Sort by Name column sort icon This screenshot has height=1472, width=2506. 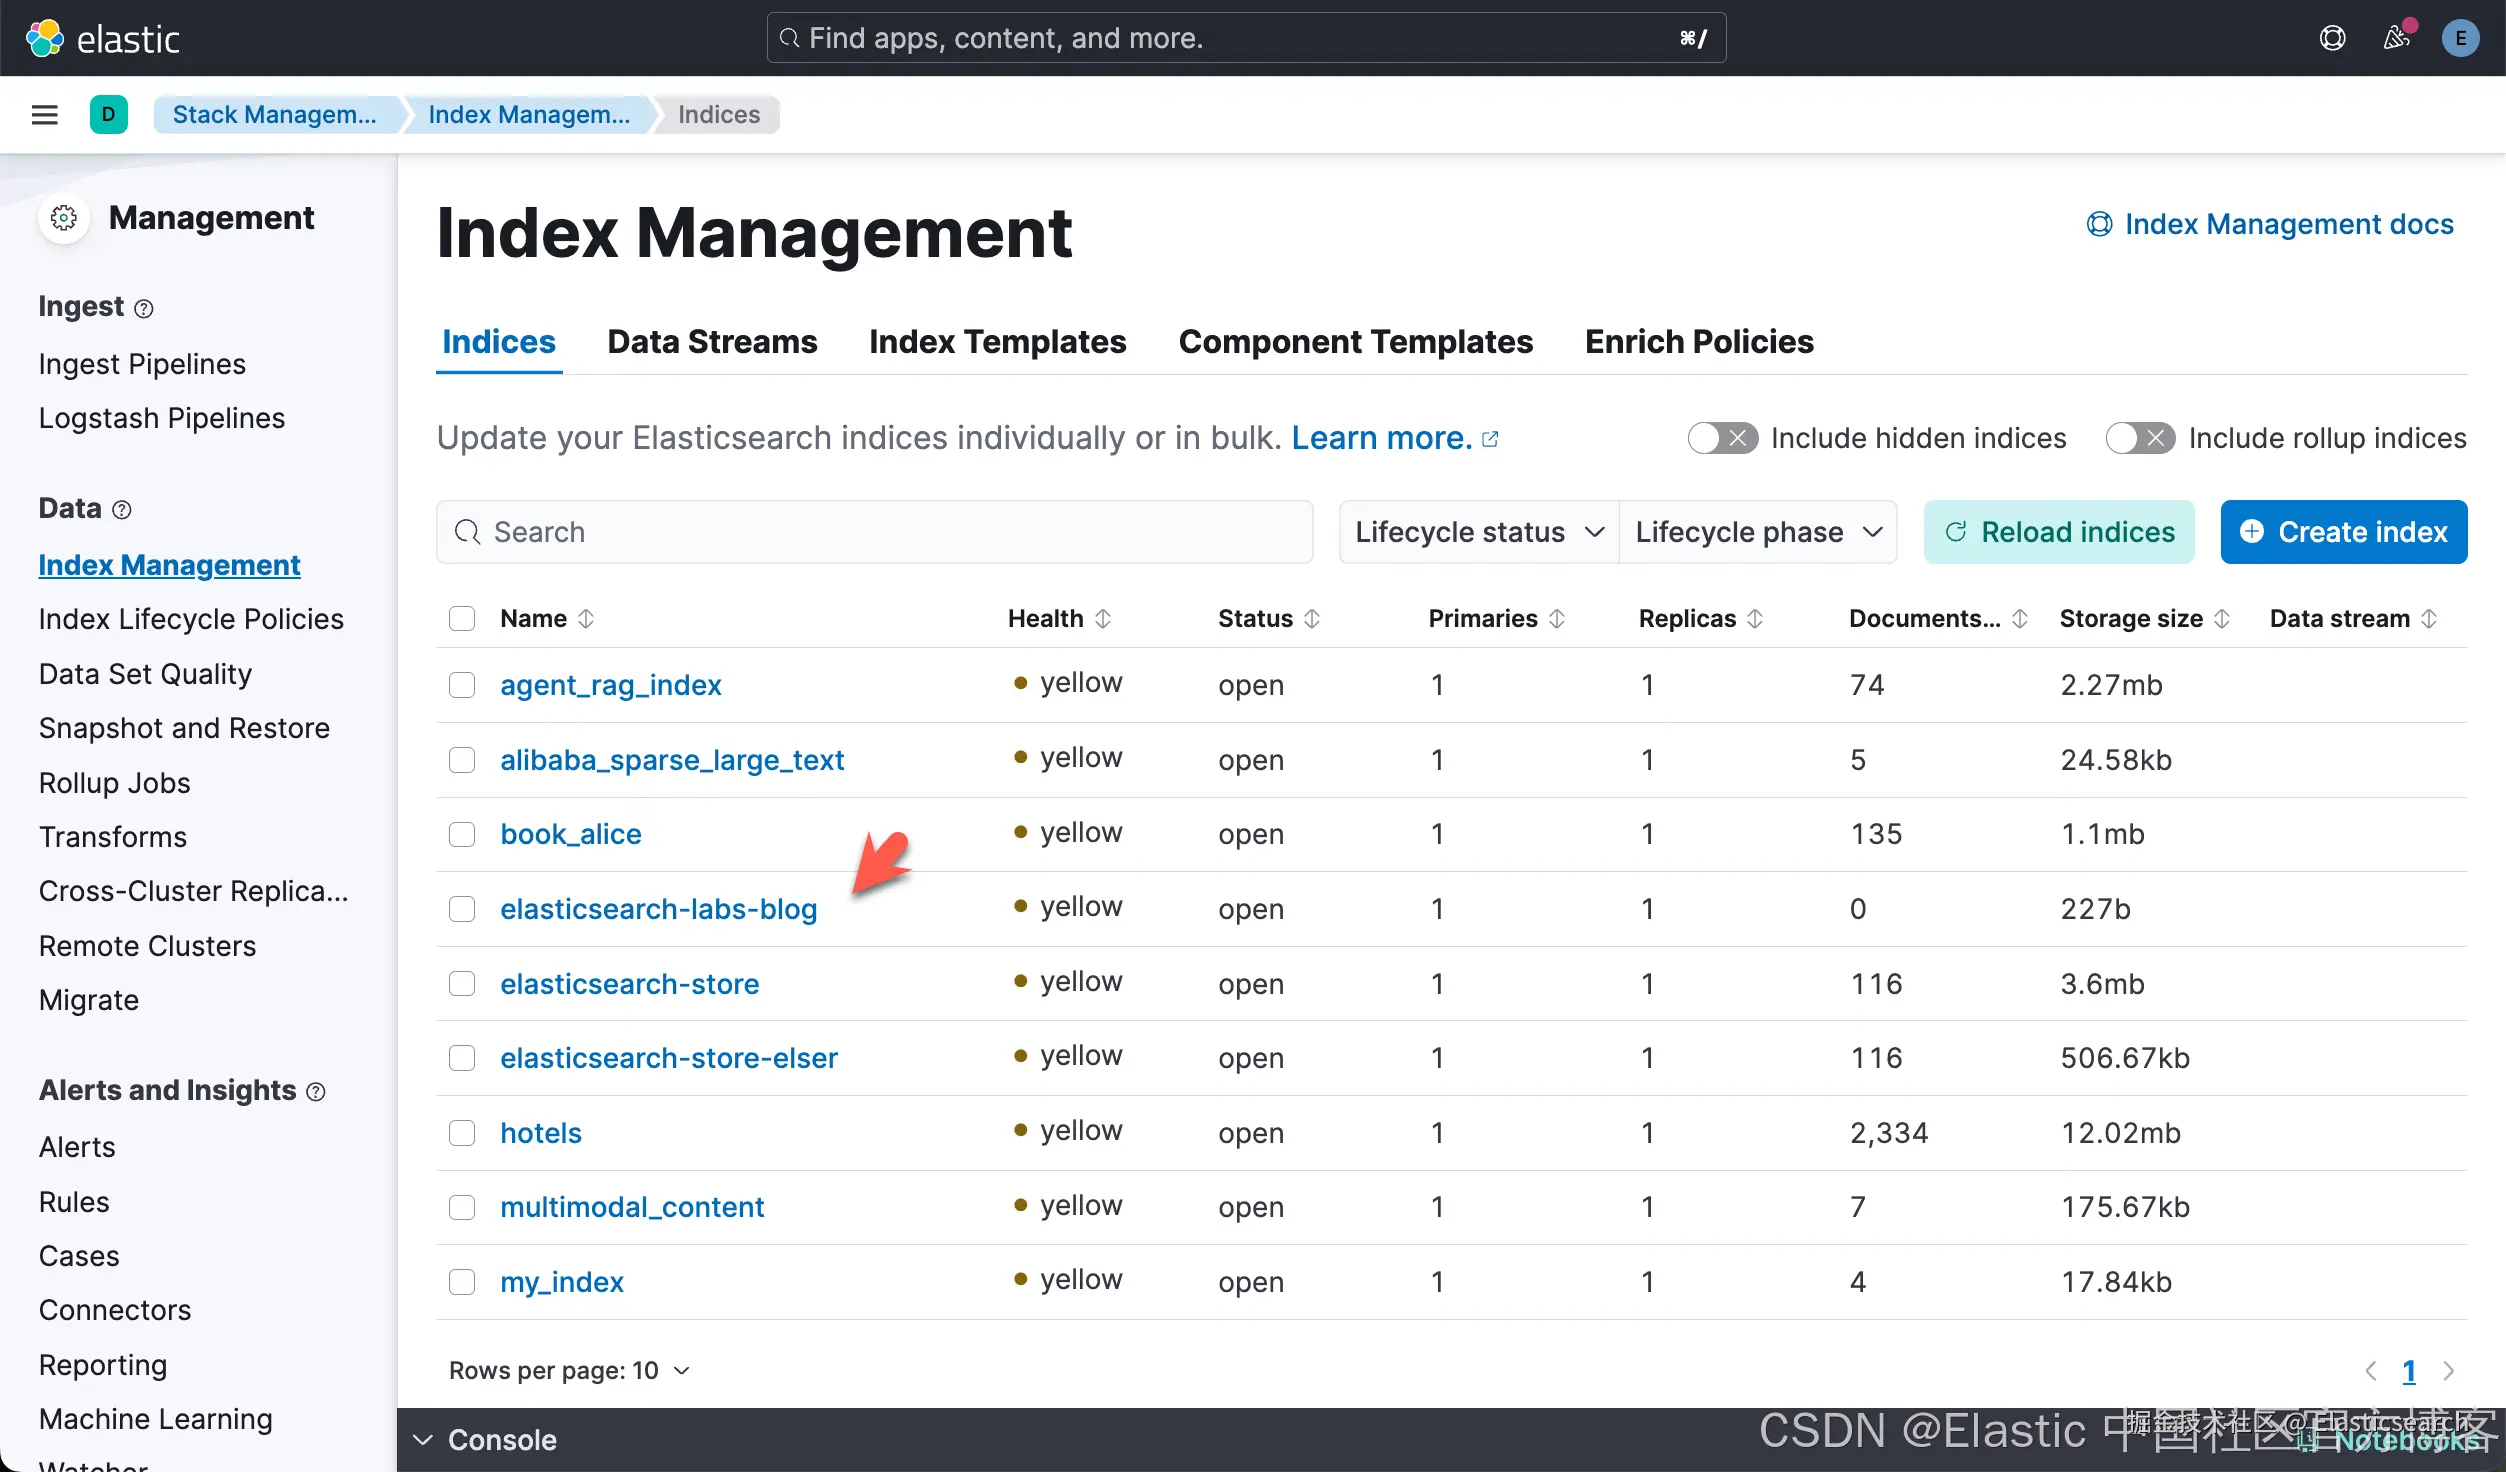(x=587, y=619)
